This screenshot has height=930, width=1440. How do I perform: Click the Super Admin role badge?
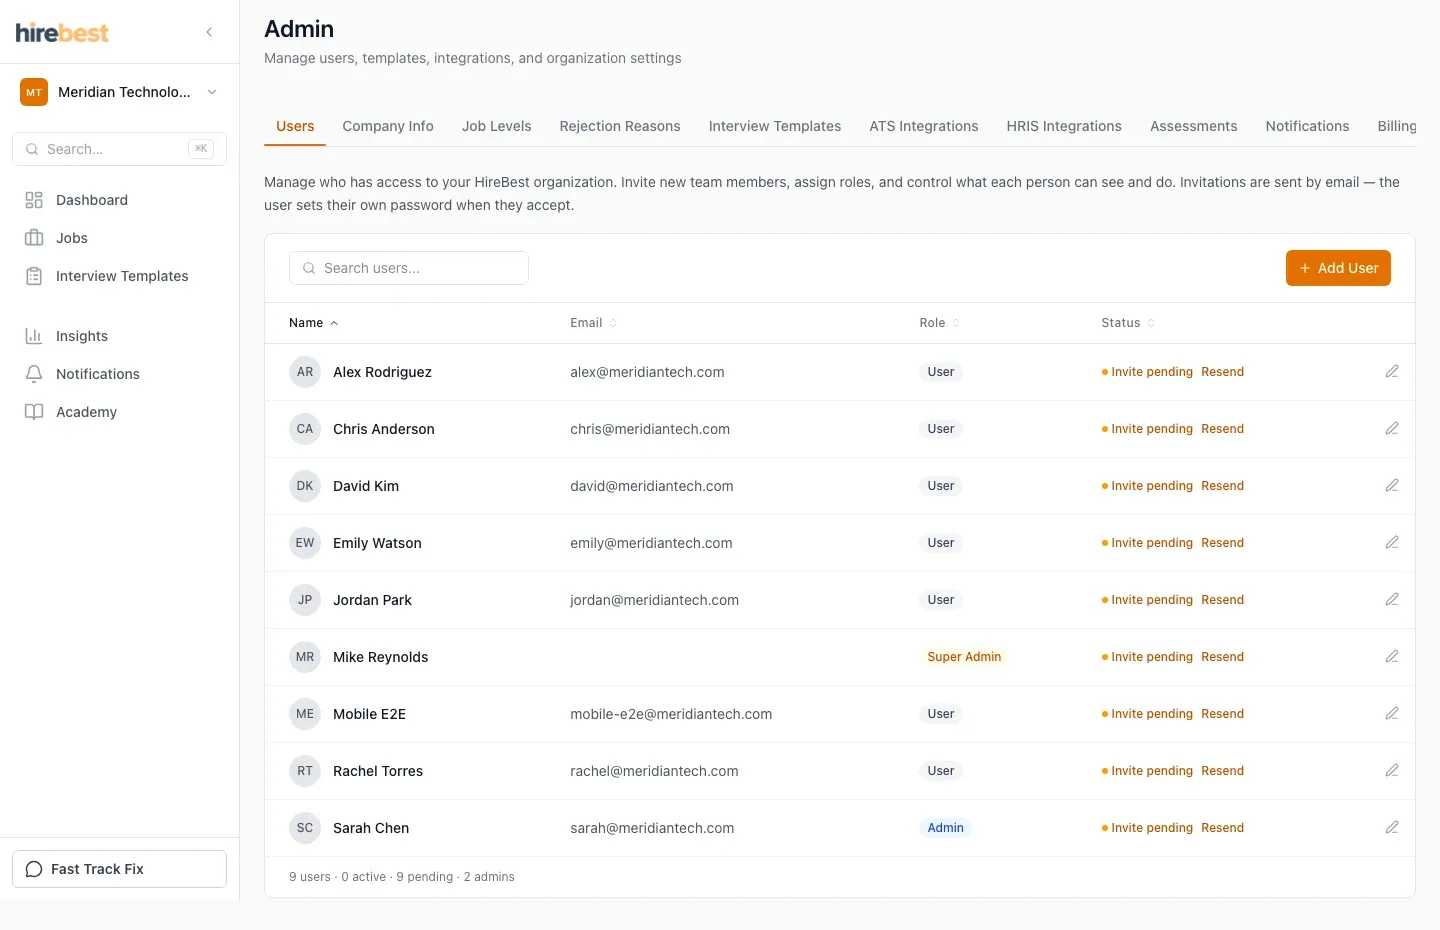[964, 657]
